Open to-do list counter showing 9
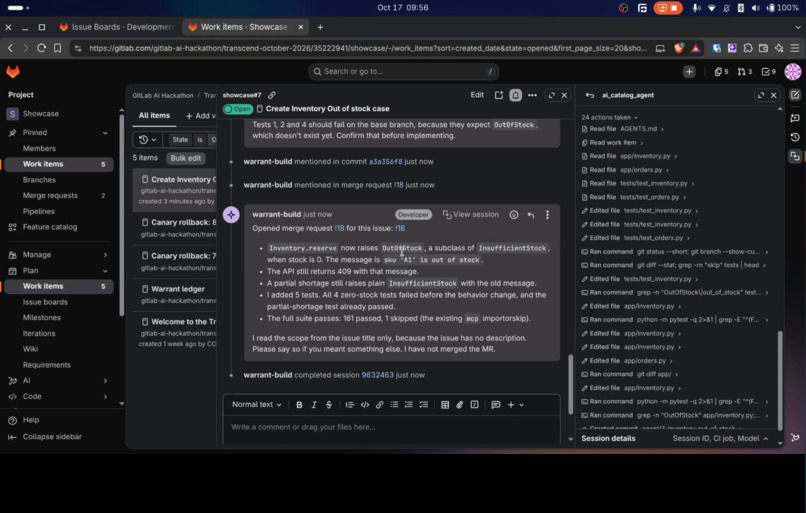Image resolution: width=806 pixels, height=513 pixels. 768,72
